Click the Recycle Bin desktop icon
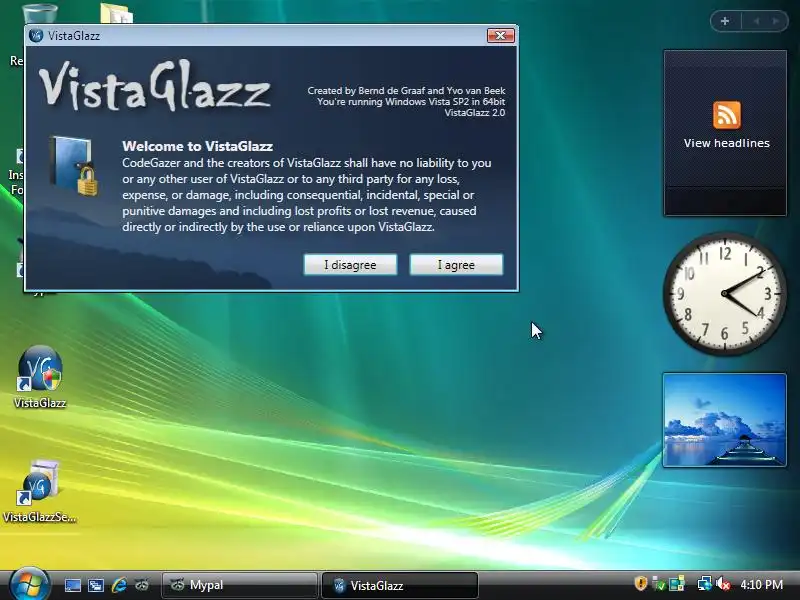The width and height of the screenshot is (800, 600). [x=38, y=13]
